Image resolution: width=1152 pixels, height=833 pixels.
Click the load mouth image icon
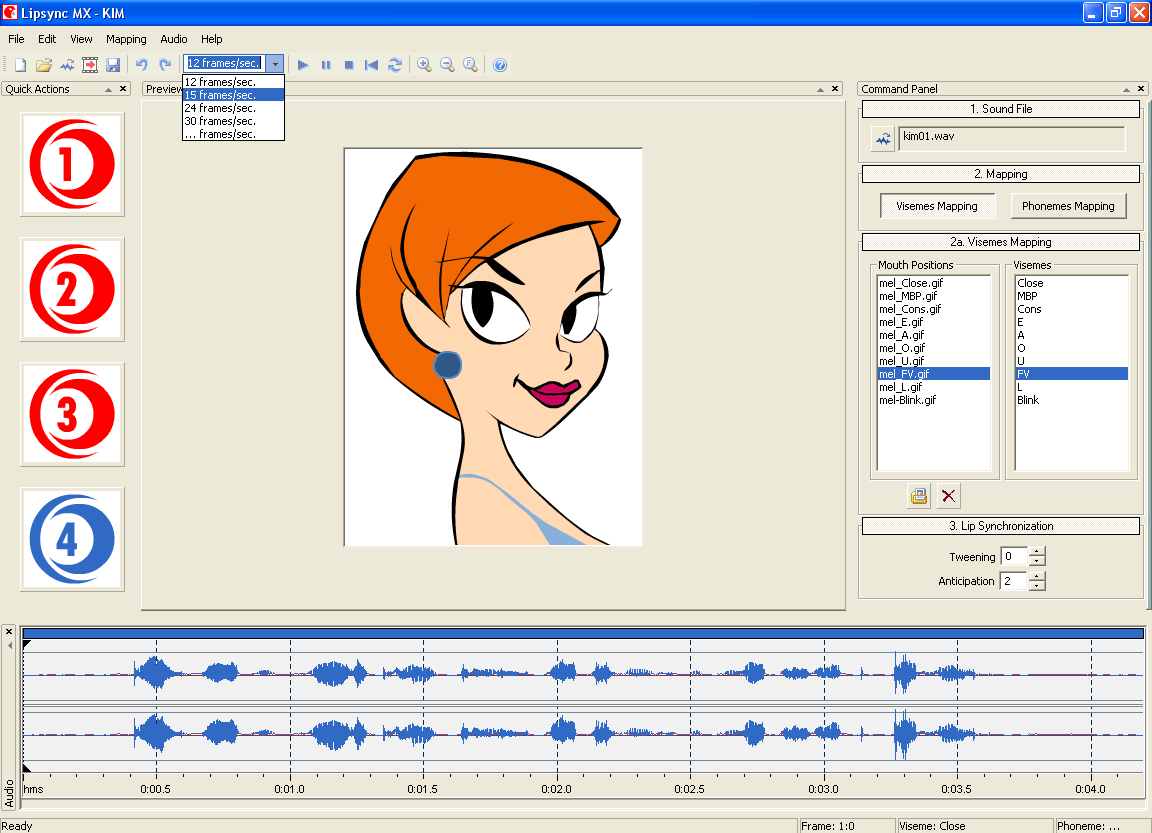[918, 495]
